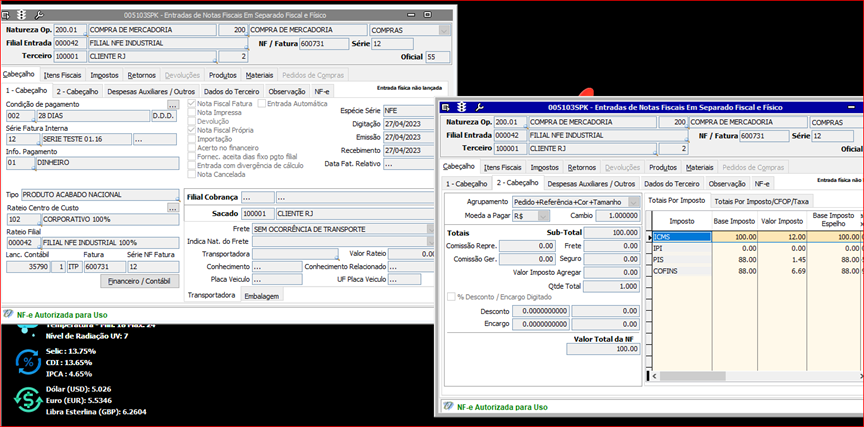This screenshot has height=427, width=864.
Task: Click the Valor Total da NF field
Action: pos(603,349)
